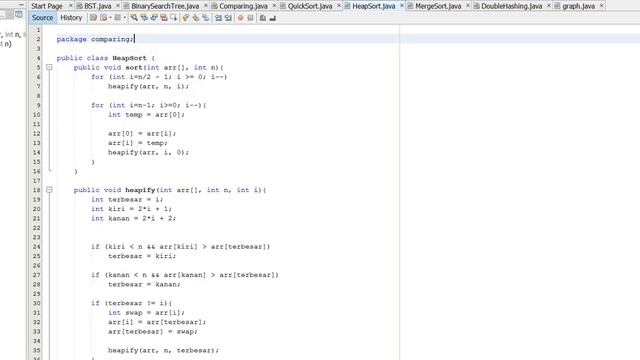This screenshot has width=640, height=360.
Task: Click 'heapify(arr, i, 0);' call
Action: 148,152
